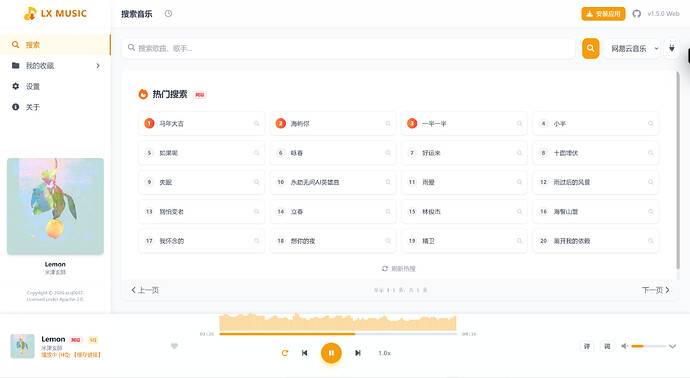Click the magnifier on hot search card 4
The image size is (690, 378).
point(650,124)
